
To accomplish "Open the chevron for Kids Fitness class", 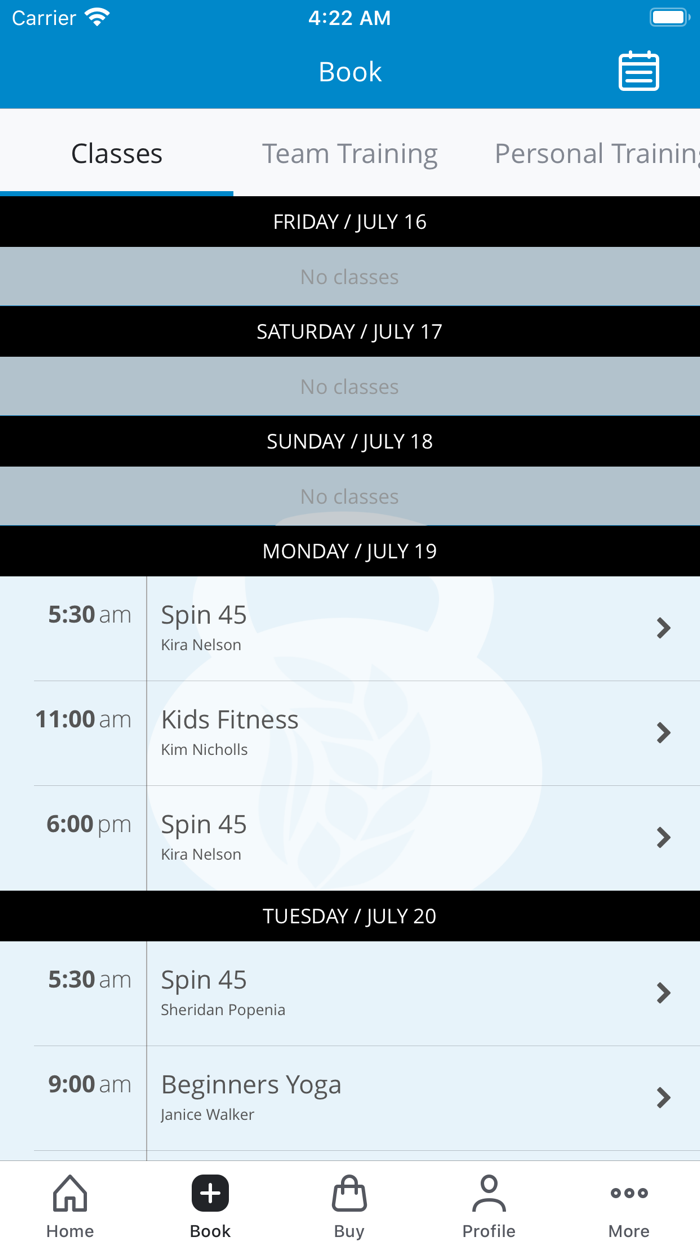I will 663,733.
